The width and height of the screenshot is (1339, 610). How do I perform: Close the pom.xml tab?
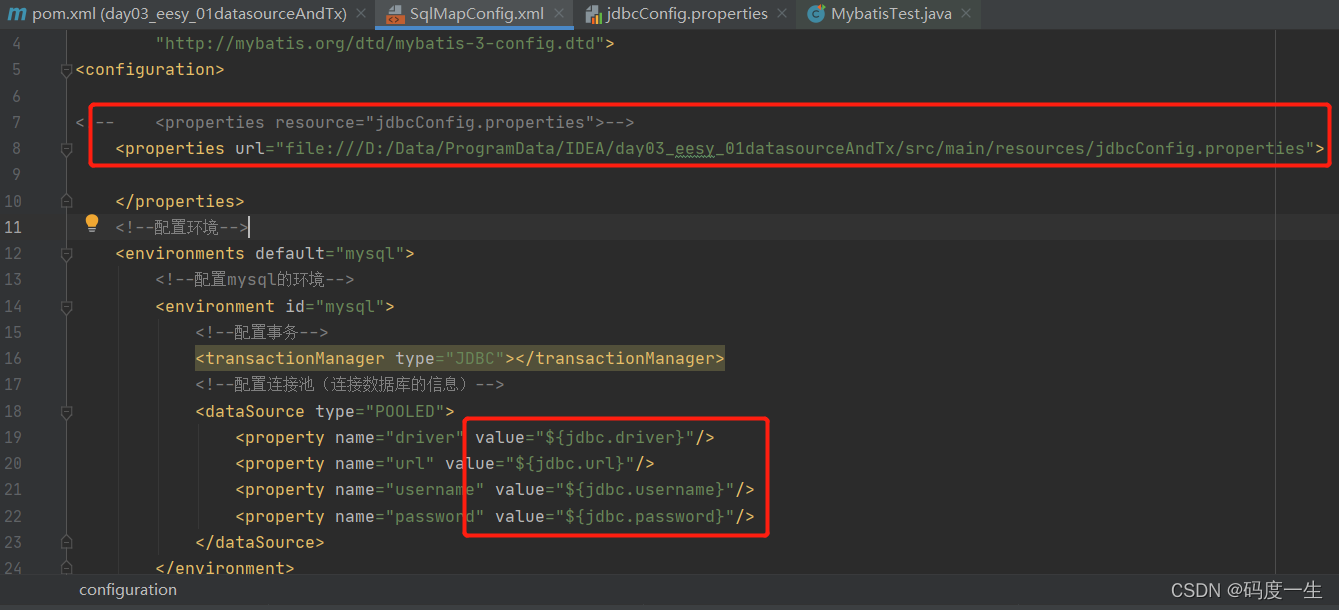(x=362, y=14)
